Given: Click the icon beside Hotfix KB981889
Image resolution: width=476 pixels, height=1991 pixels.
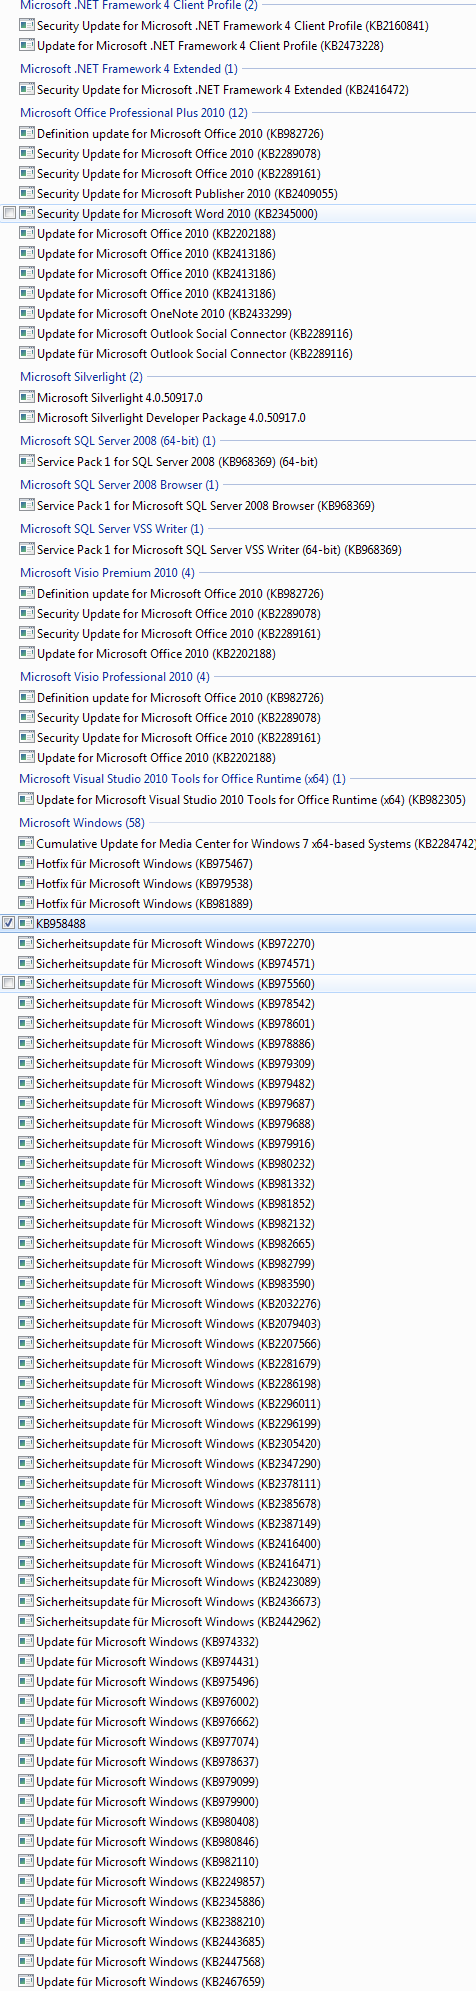Looking at the screenshot, I should point(26,904).
